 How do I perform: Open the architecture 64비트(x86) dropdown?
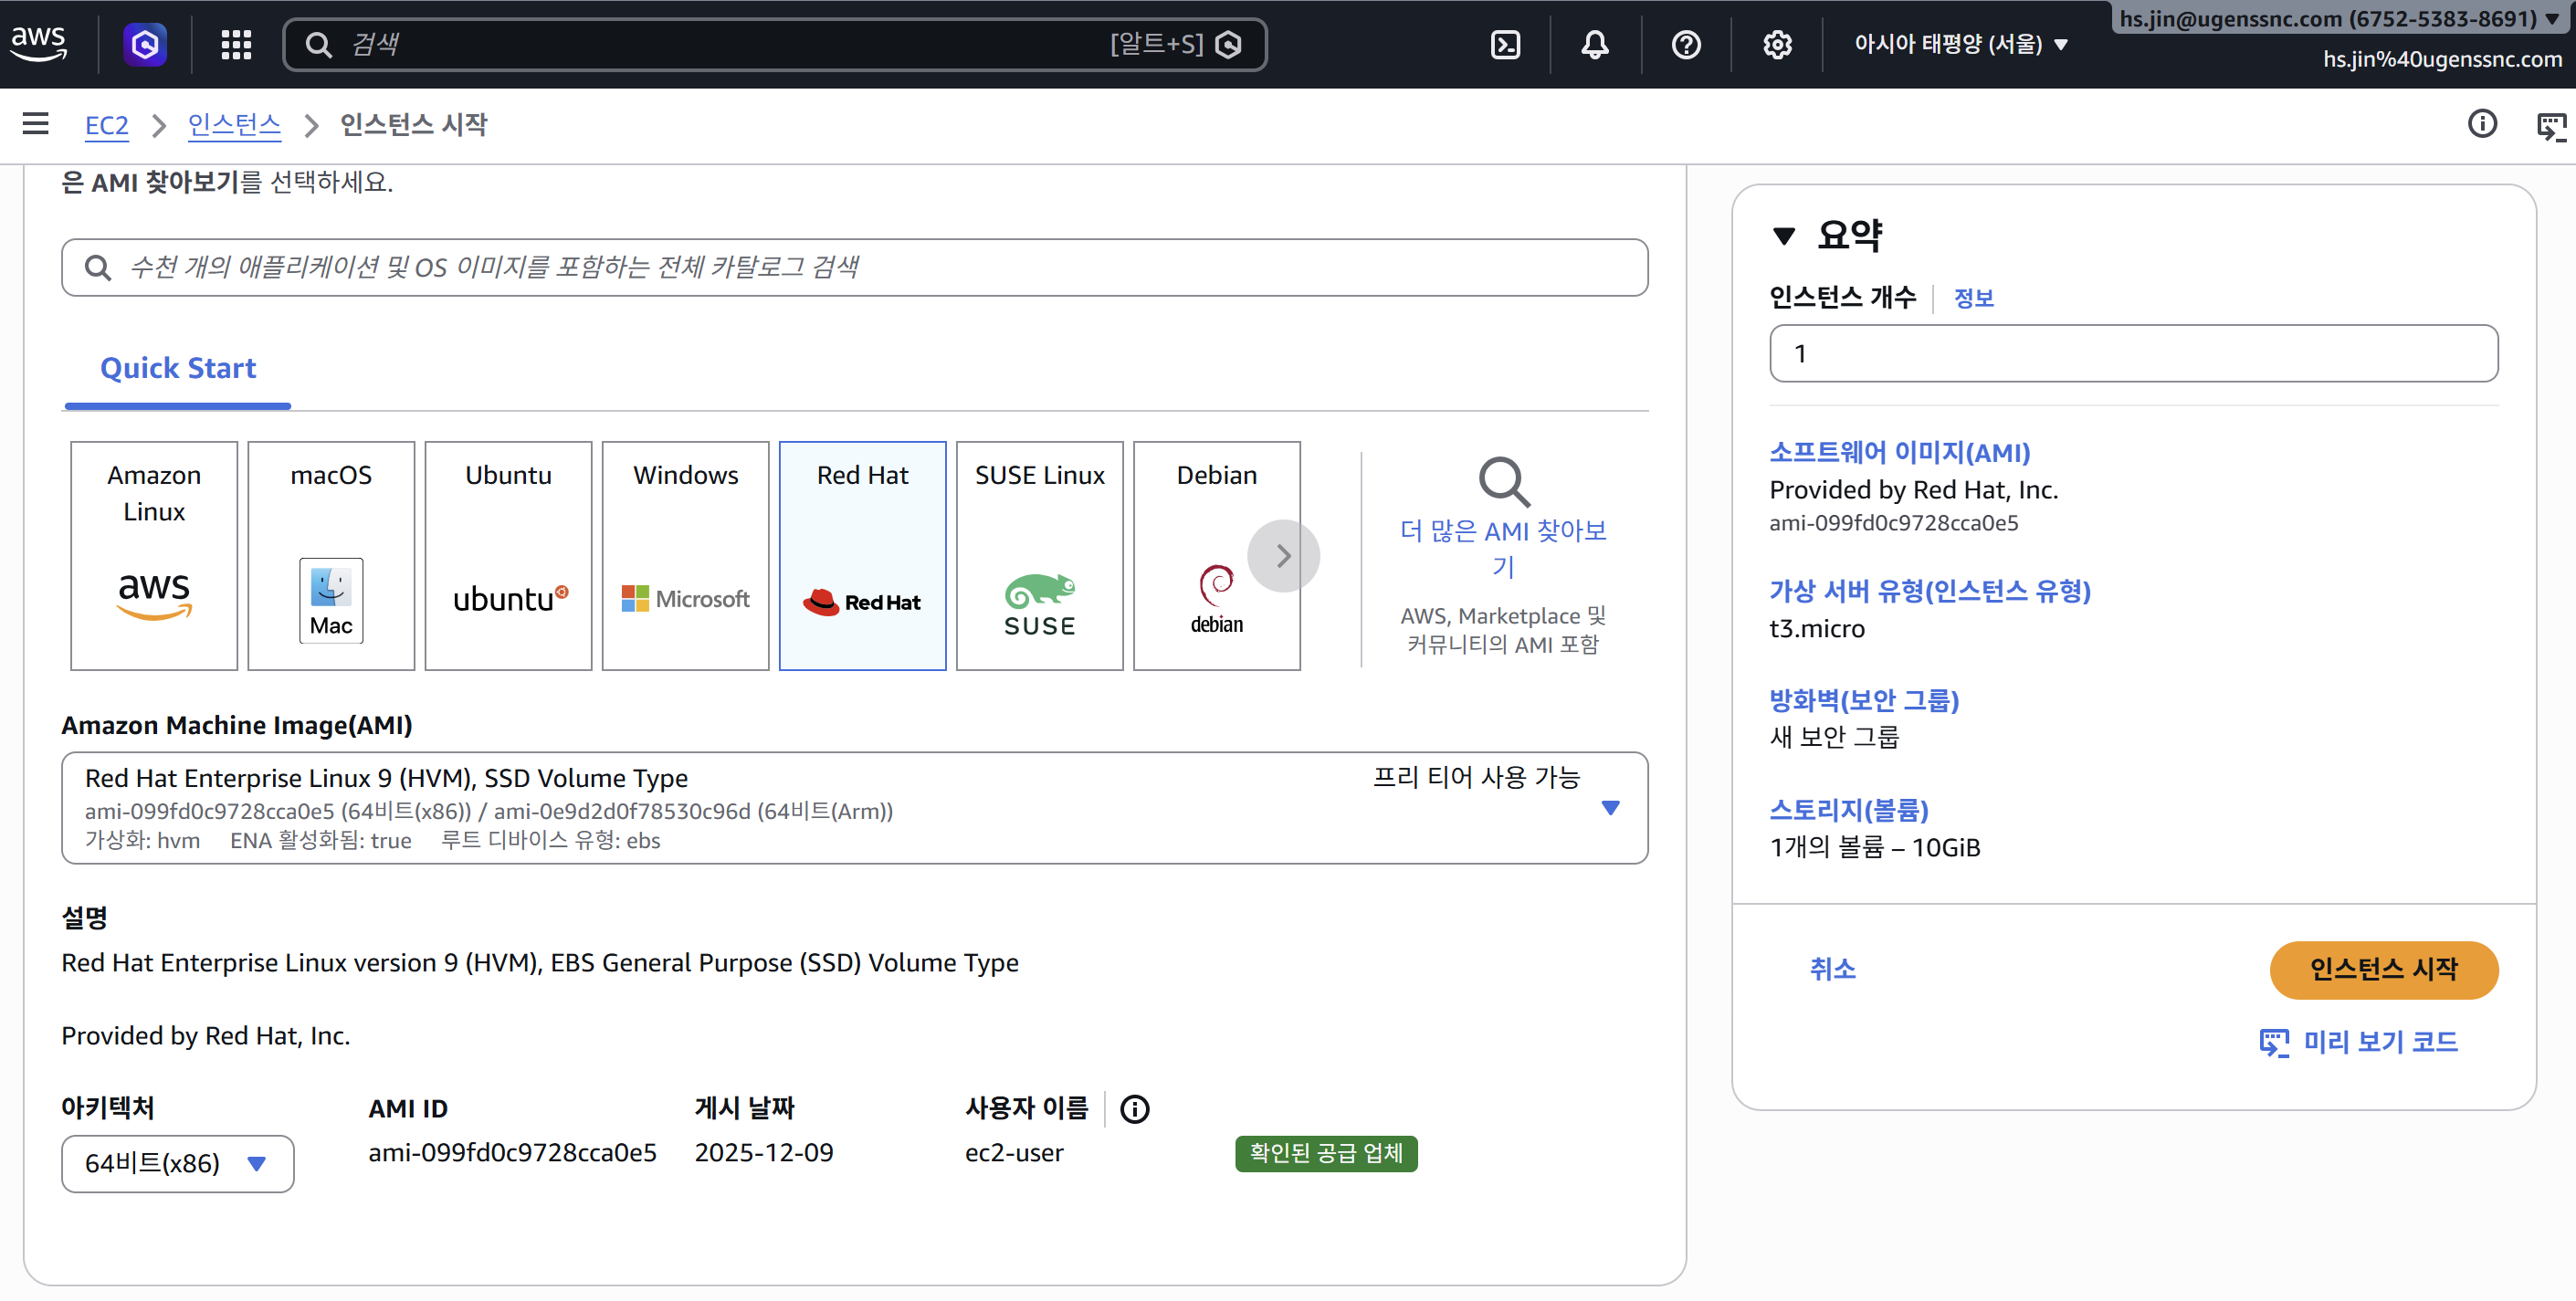177,1164
